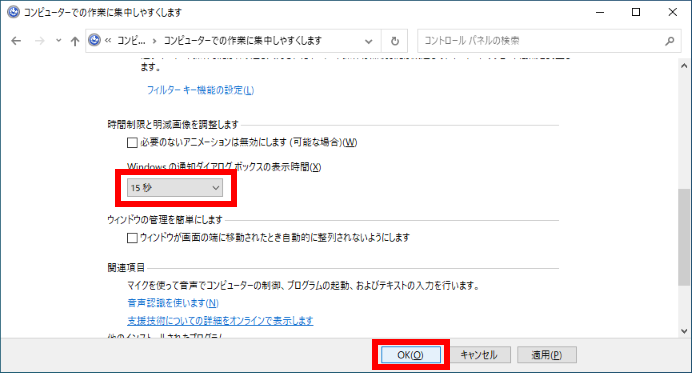
Task: Click the forward navigation arrow
Action: tap(40, 41)
